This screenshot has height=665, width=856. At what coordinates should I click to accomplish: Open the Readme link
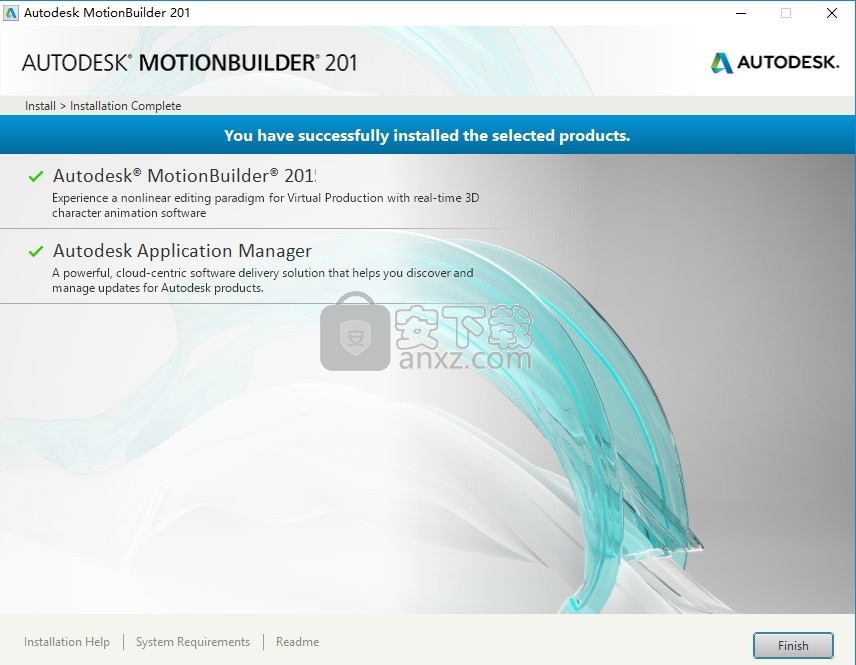pyautogui.click(x=298, y=642)
